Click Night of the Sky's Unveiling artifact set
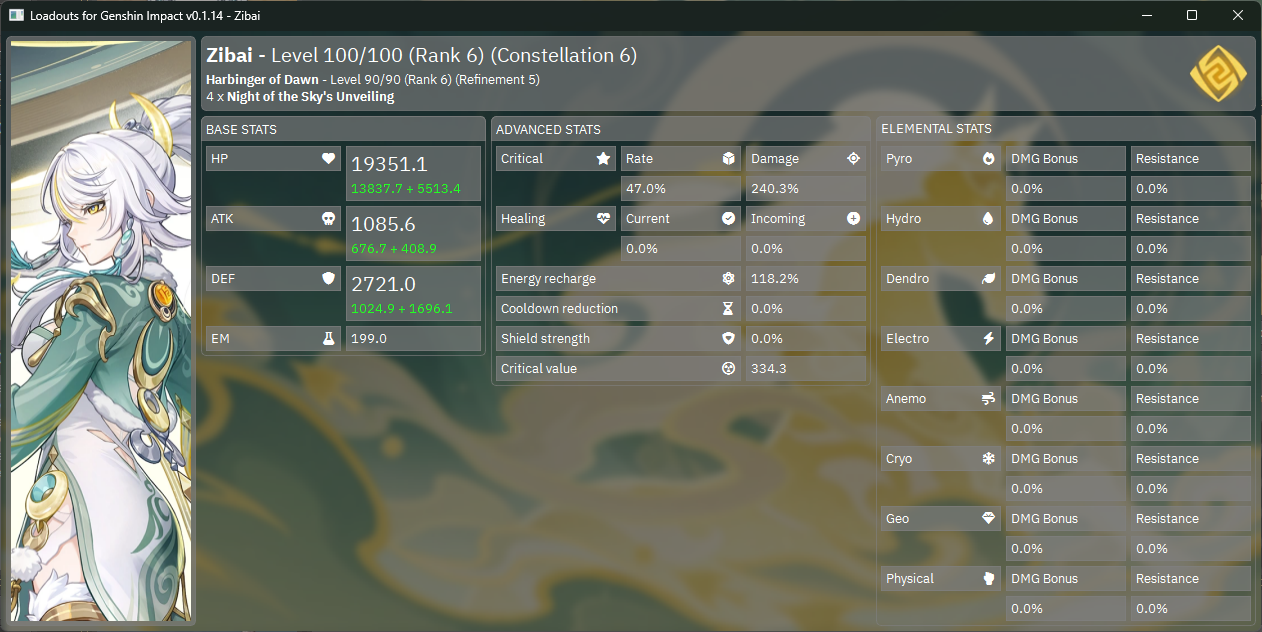 click(x=310, y=97)
